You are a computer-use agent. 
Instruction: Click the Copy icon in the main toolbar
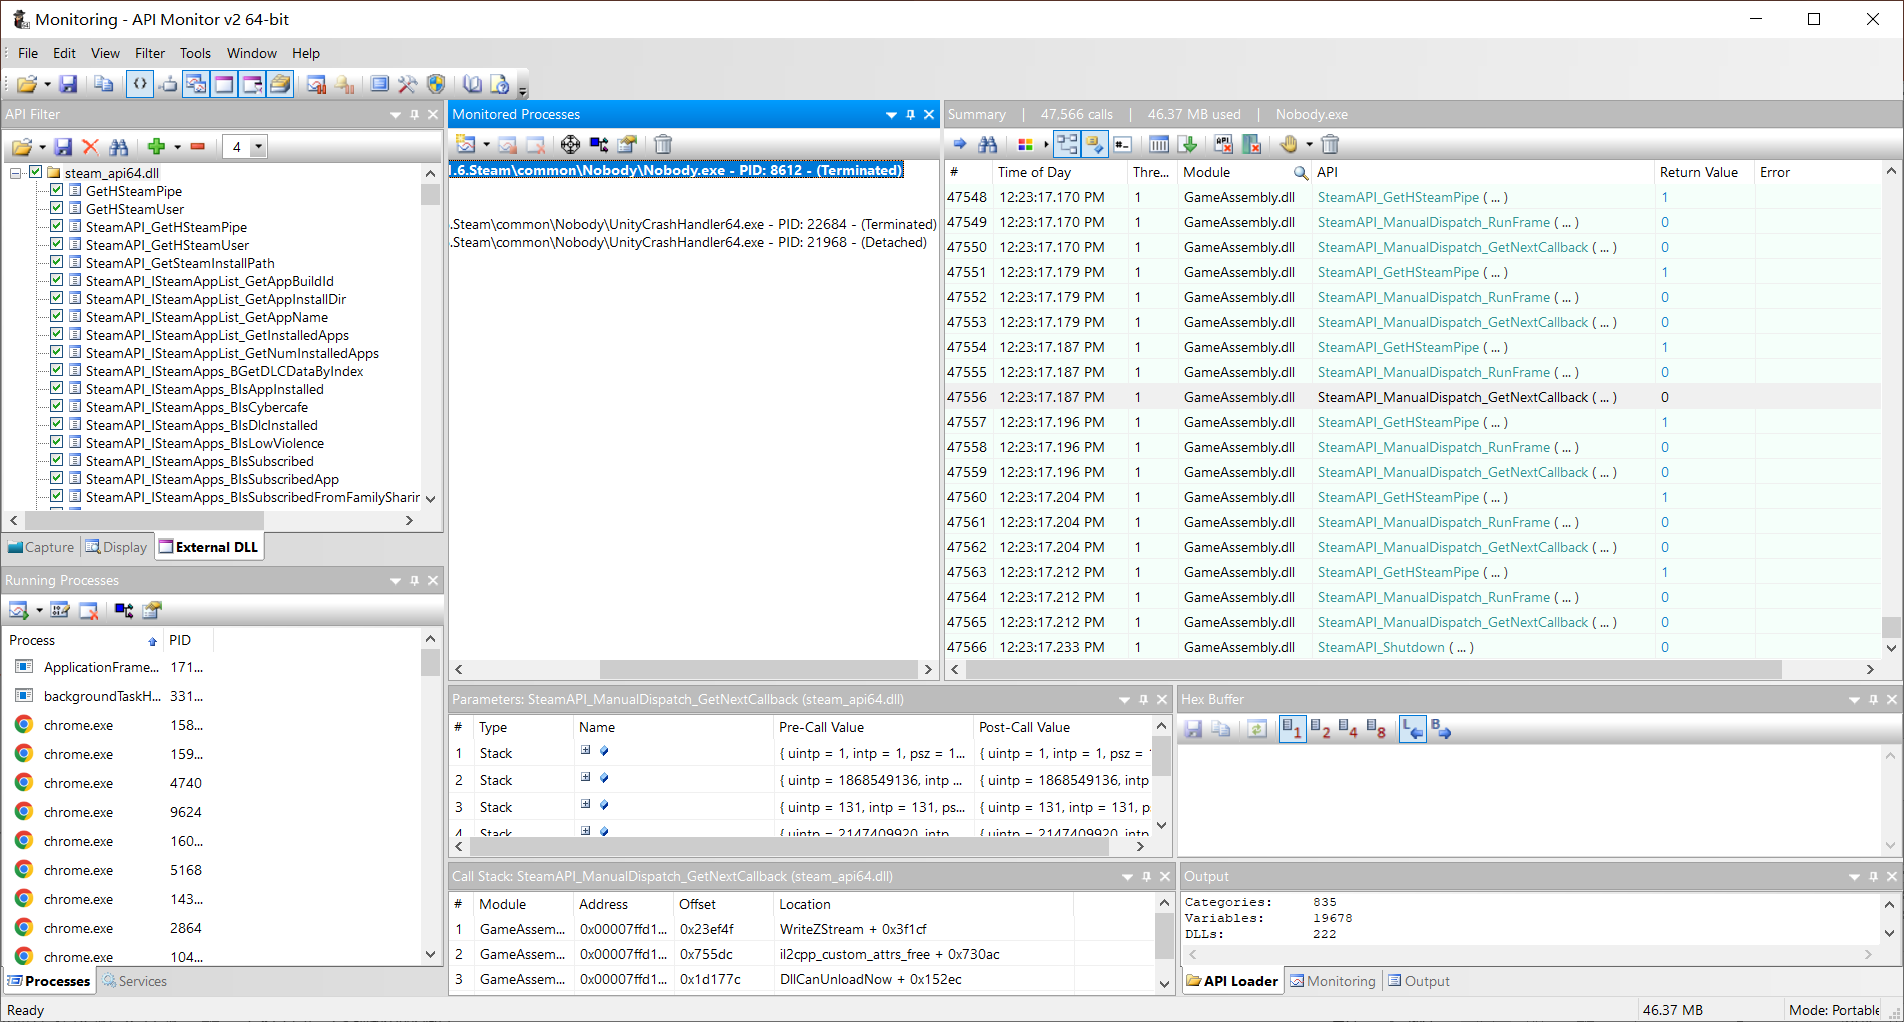[x=103, y=85]
